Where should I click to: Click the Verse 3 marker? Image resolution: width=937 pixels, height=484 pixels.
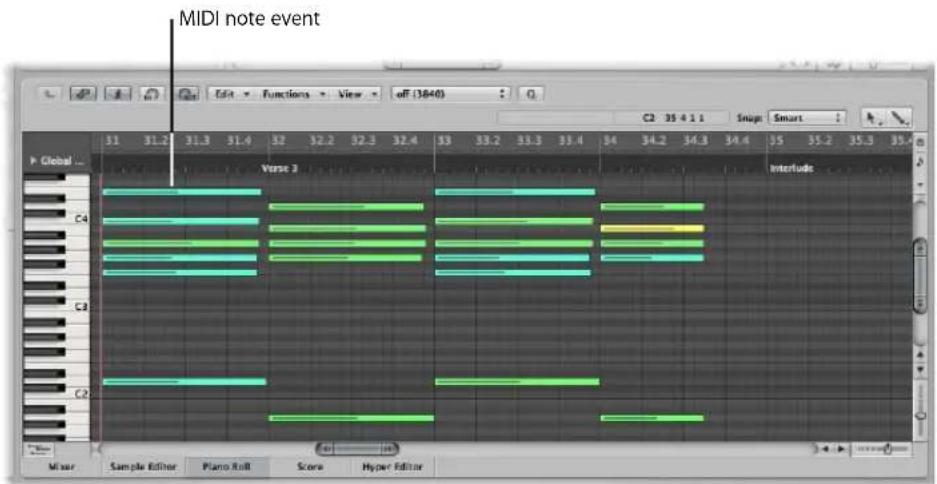[280, 169]
